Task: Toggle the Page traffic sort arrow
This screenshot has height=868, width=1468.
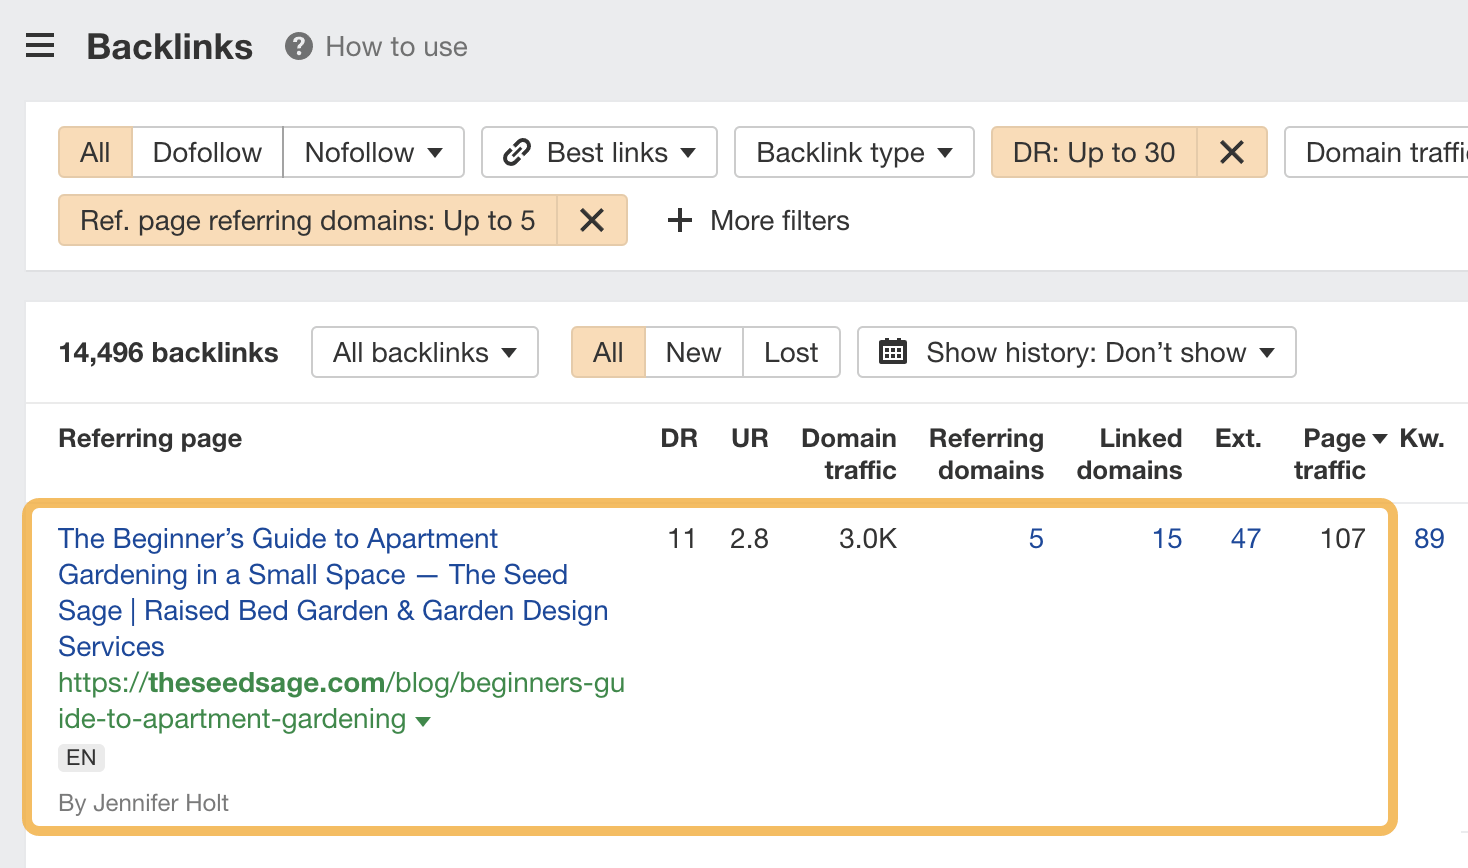Action: coord(1379,438)
